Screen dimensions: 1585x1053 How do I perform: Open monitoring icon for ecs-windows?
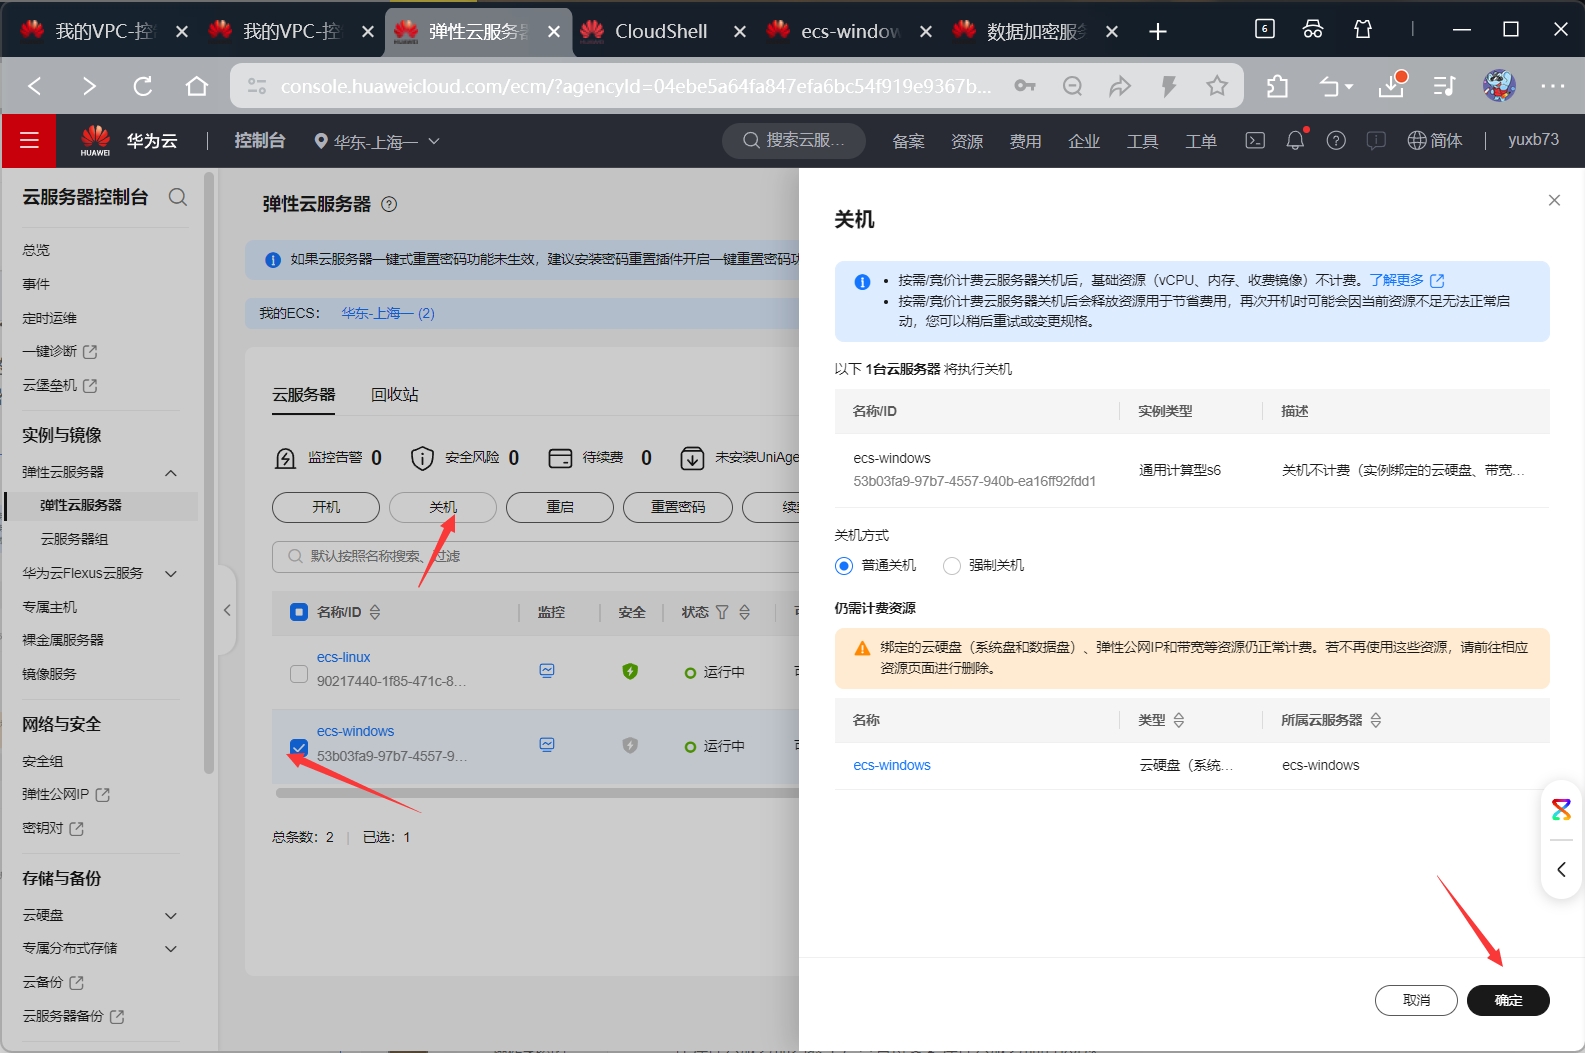click(547, 744)
